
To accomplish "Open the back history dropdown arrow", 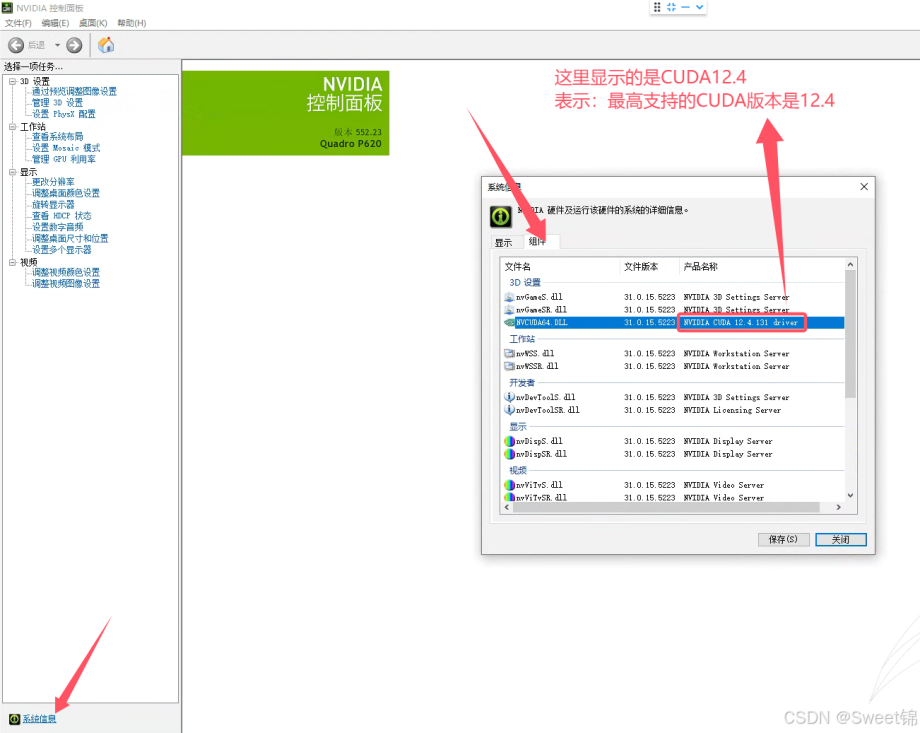I will tap(57, 45).
